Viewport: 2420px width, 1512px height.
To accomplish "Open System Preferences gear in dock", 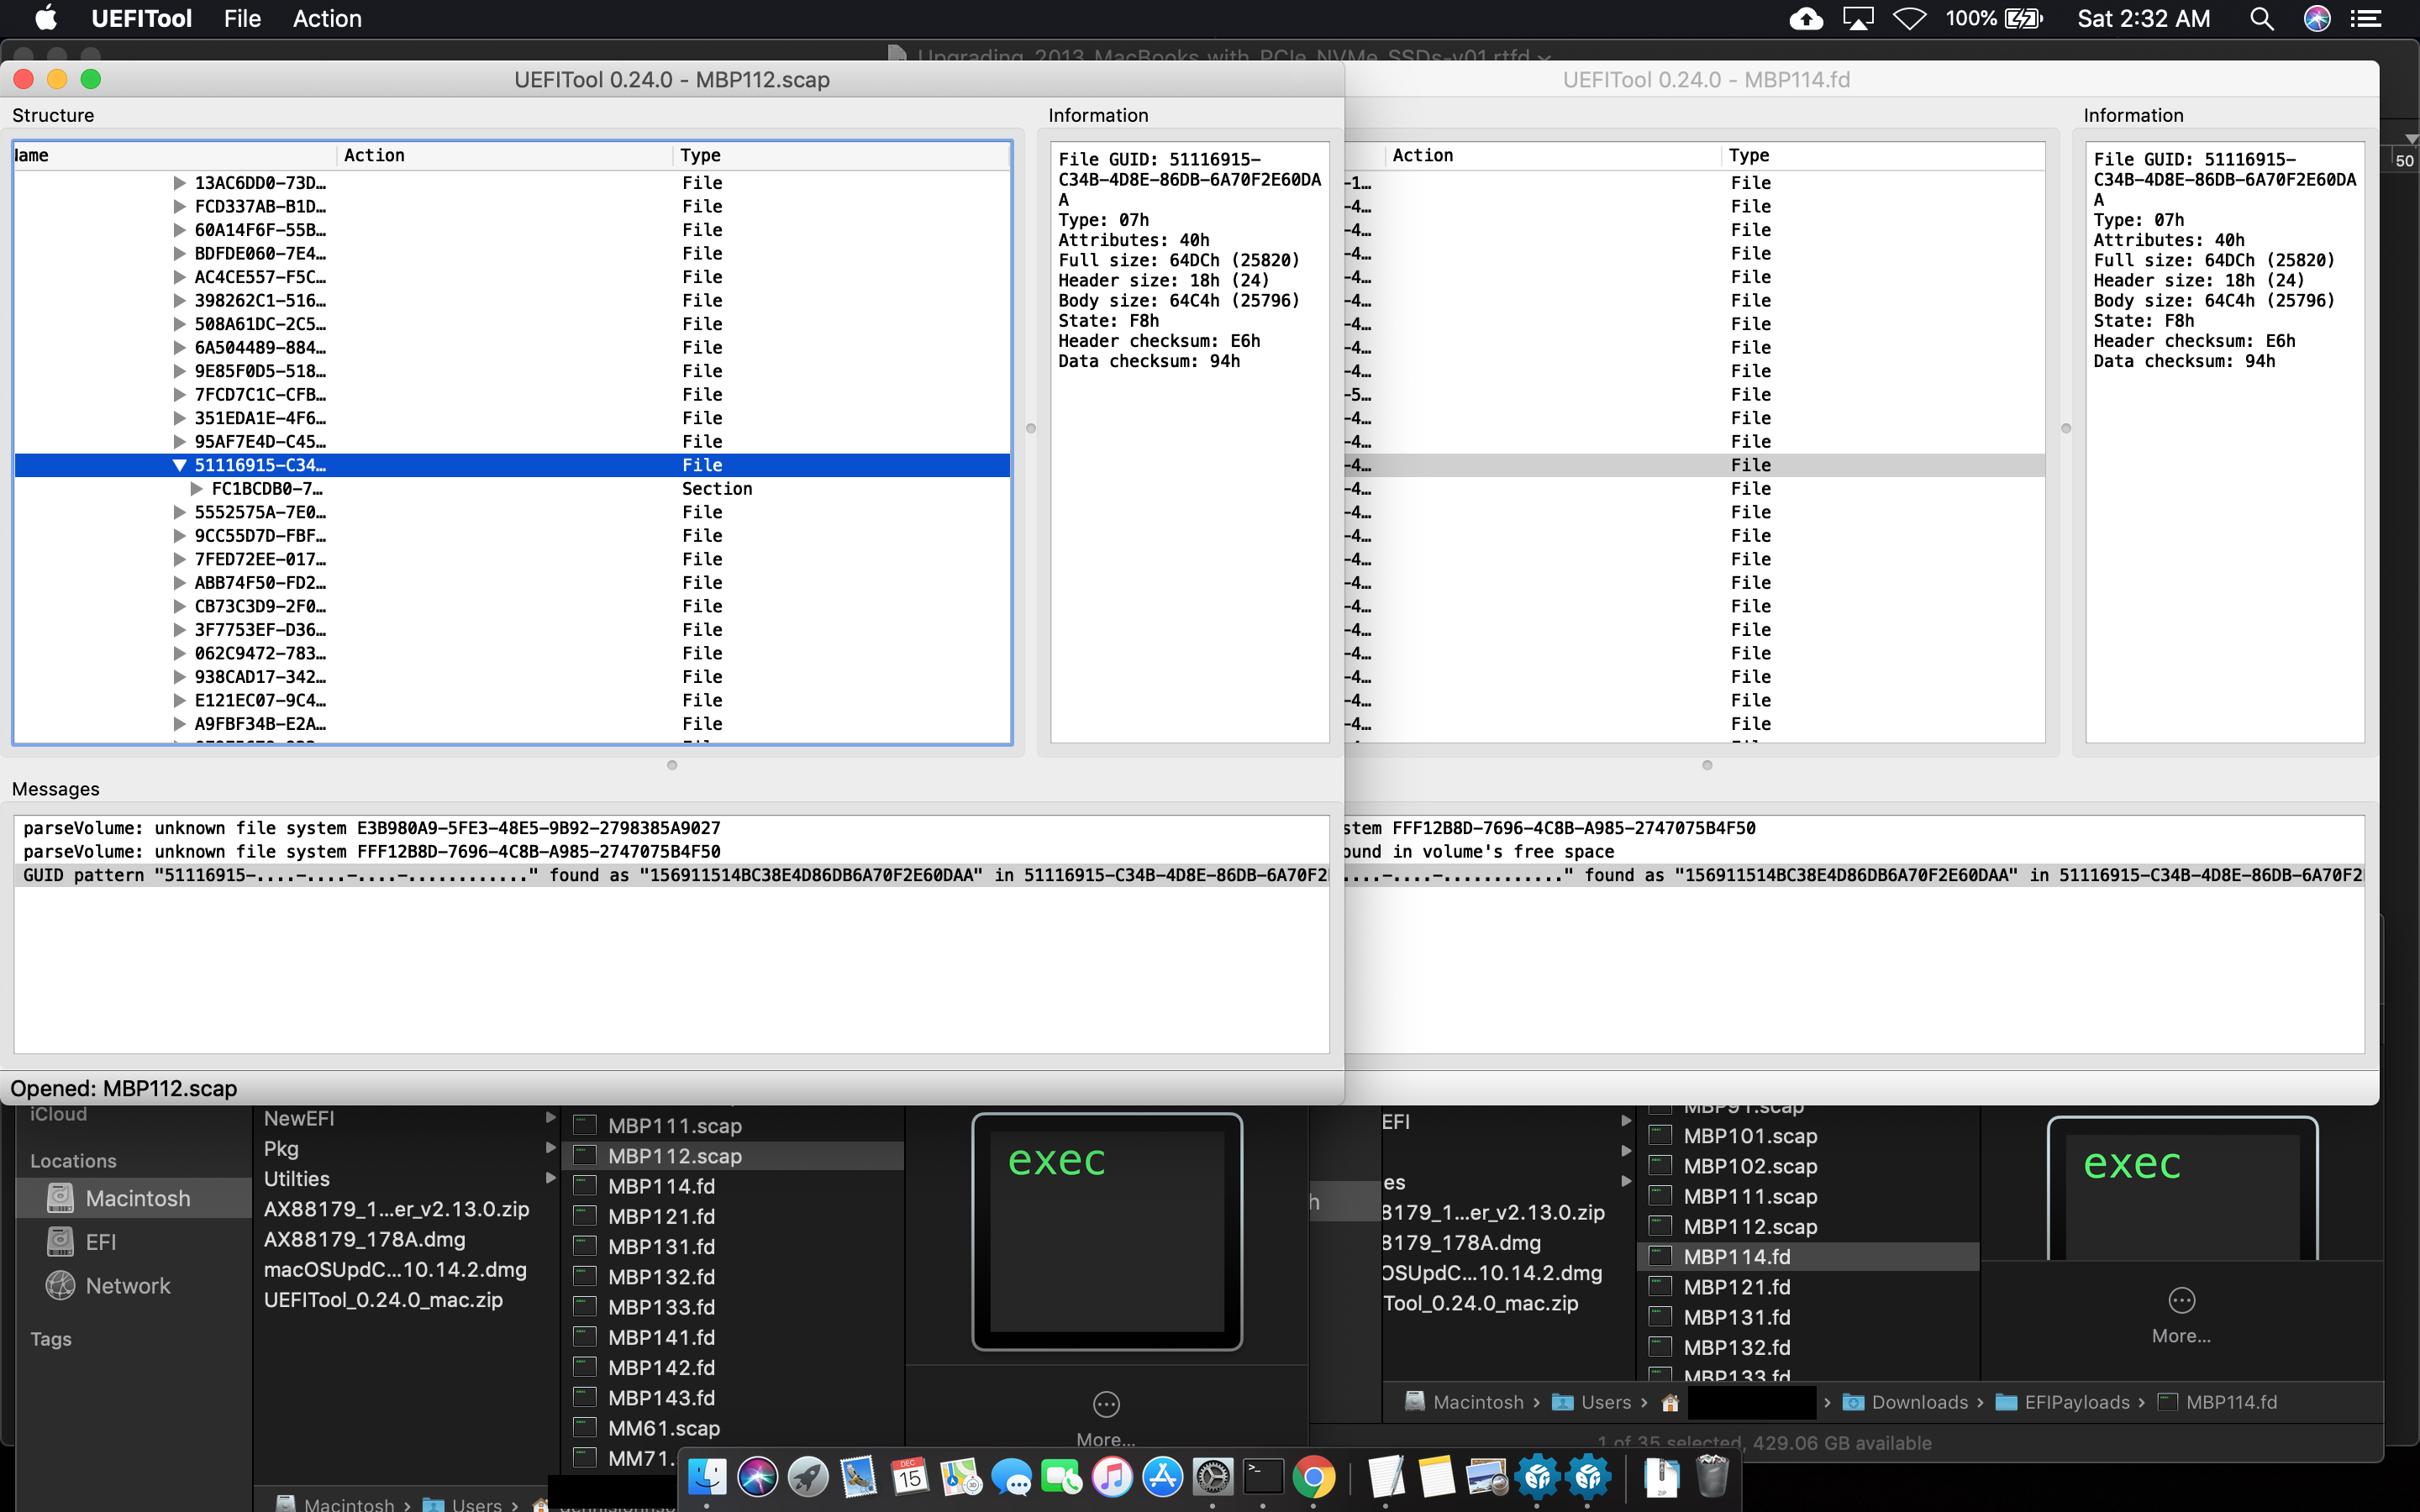I will [x=1213, y=1476].
